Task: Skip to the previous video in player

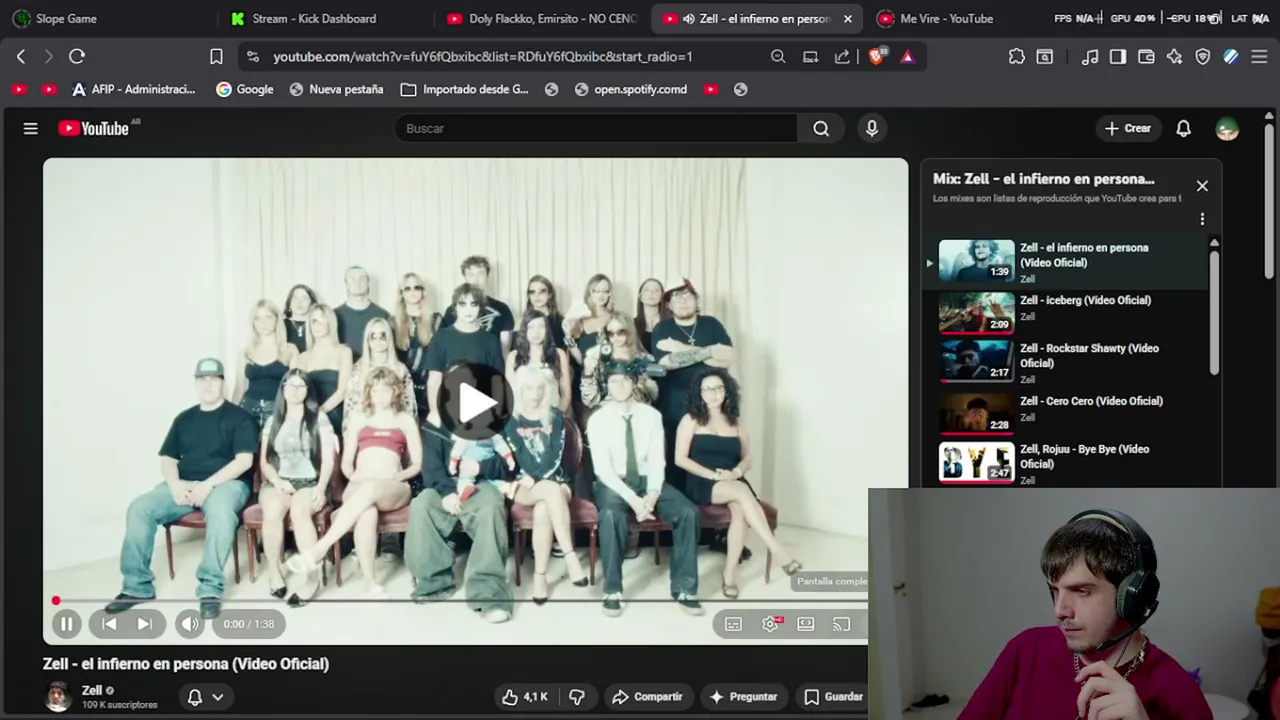Action: pyautogui.click(x=109, y=624)
